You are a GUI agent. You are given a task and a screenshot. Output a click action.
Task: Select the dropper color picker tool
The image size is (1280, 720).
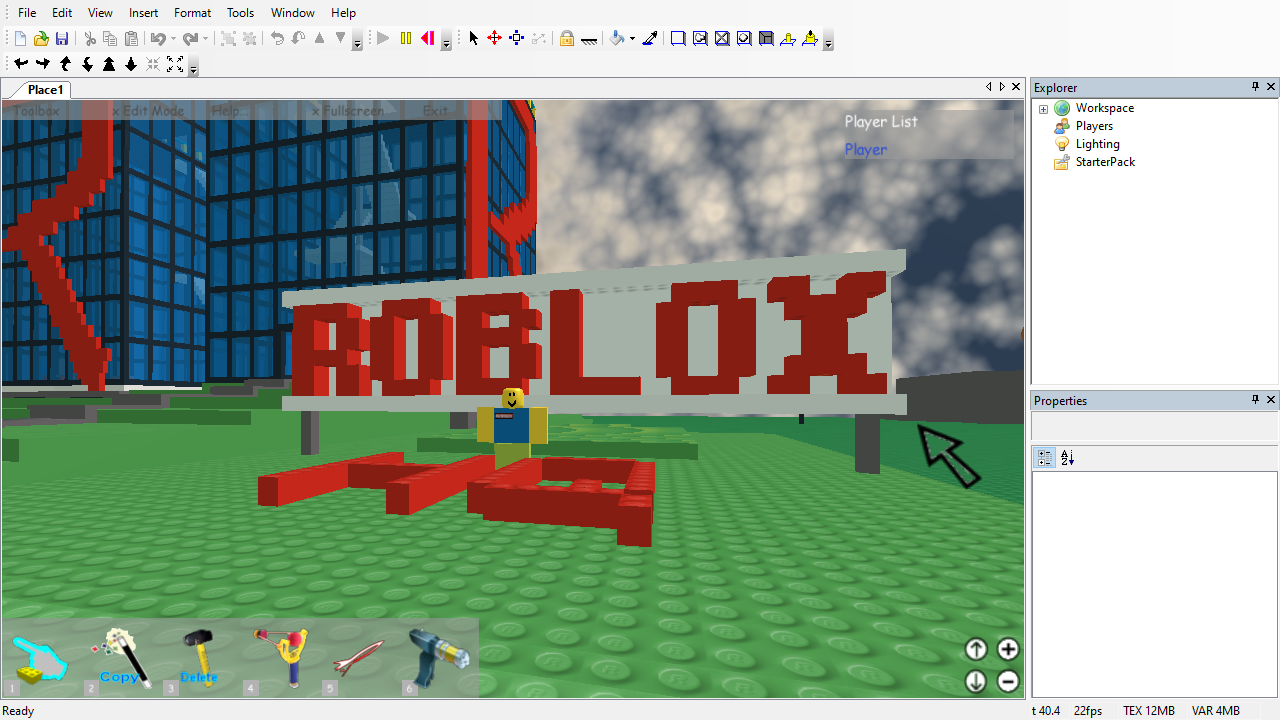[x=650, y=39]
